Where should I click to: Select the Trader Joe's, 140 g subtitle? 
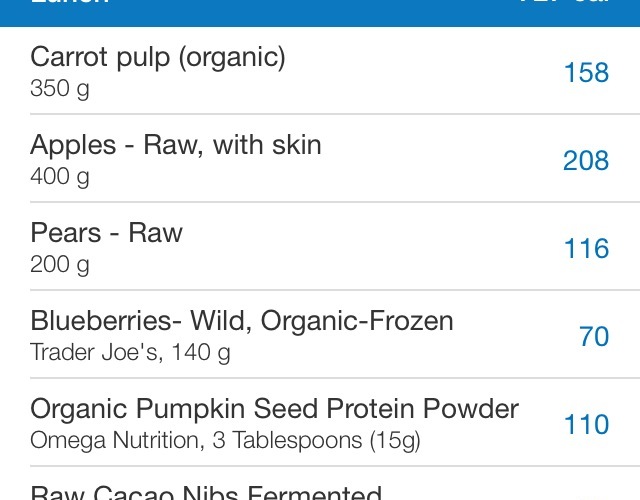[x=130, y=353]
